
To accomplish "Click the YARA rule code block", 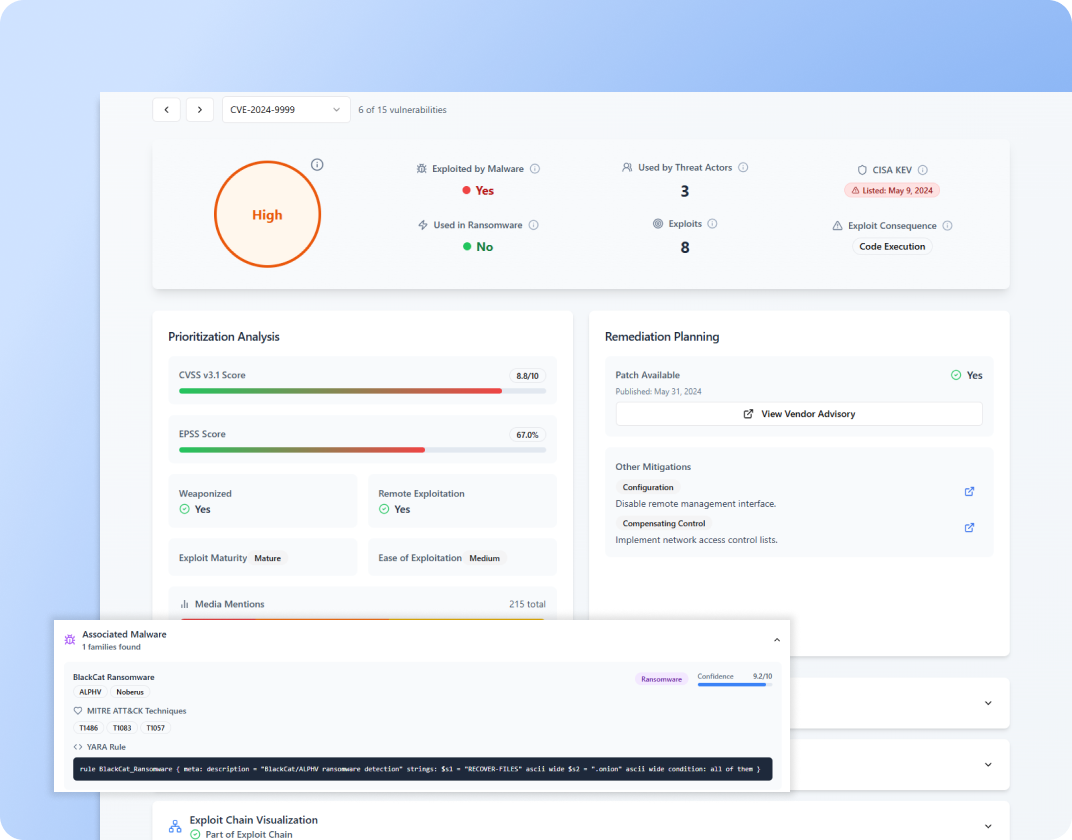I will pyautogui.click(x=423, y=769).
